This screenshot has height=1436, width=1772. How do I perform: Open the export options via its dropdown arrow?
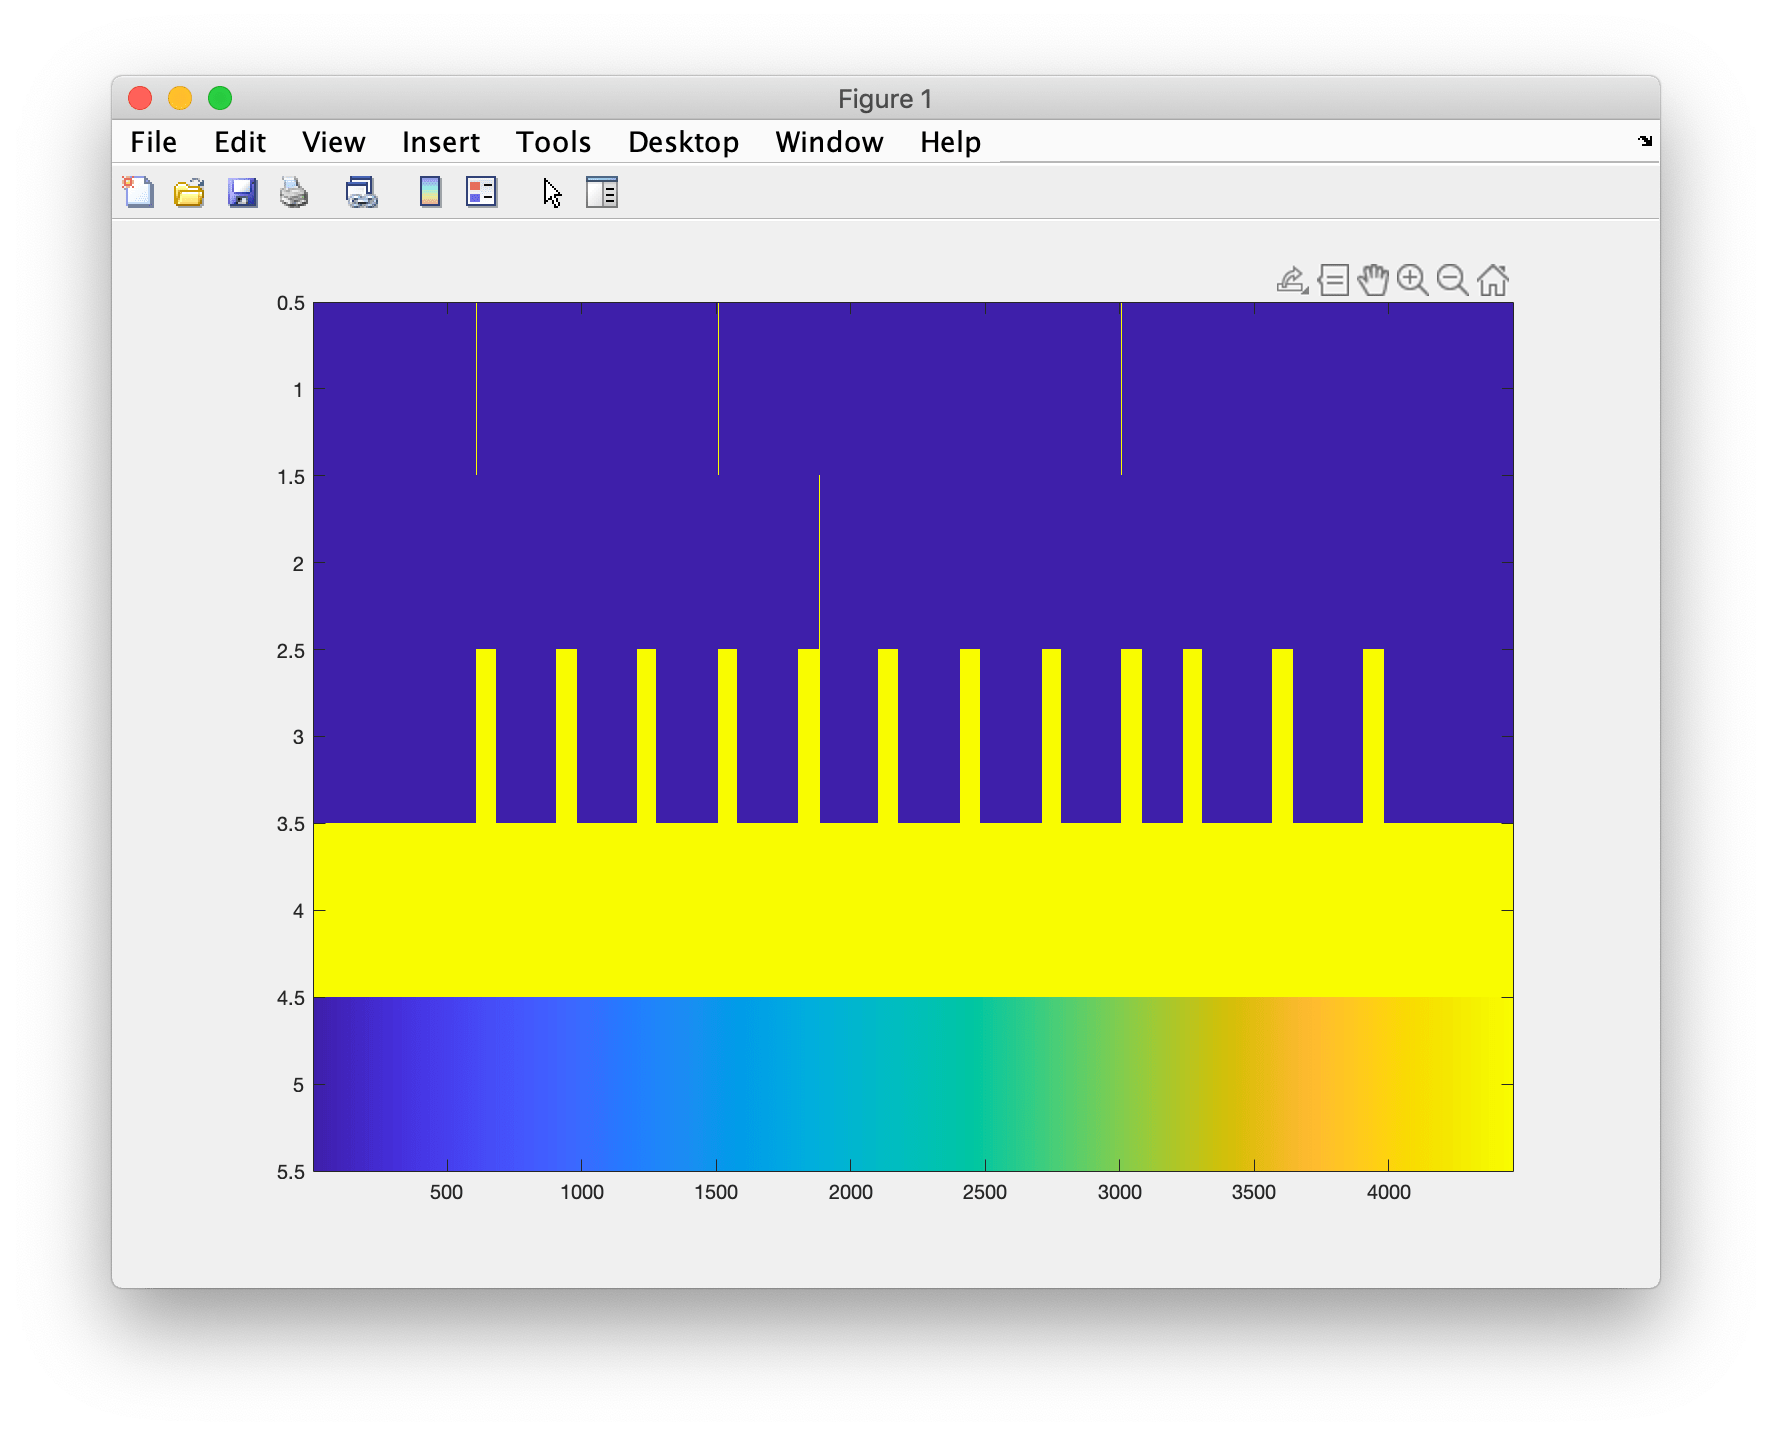coord(1303,292)
